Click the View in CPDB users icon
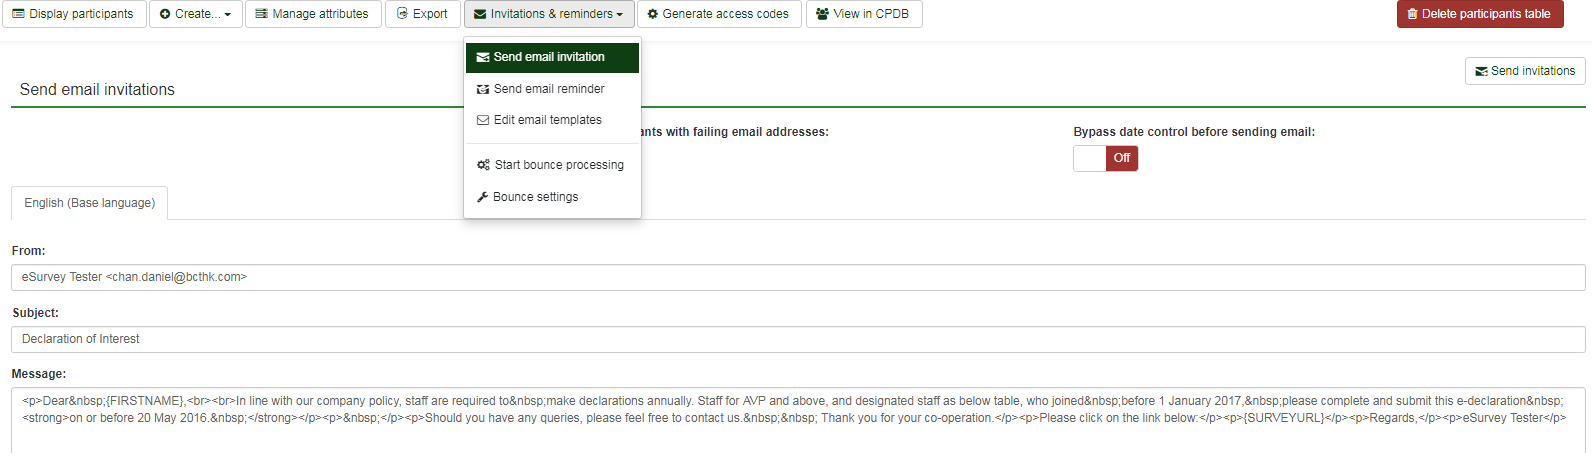This screenshot has width=1592, height=459. click(x=822, y=14)
